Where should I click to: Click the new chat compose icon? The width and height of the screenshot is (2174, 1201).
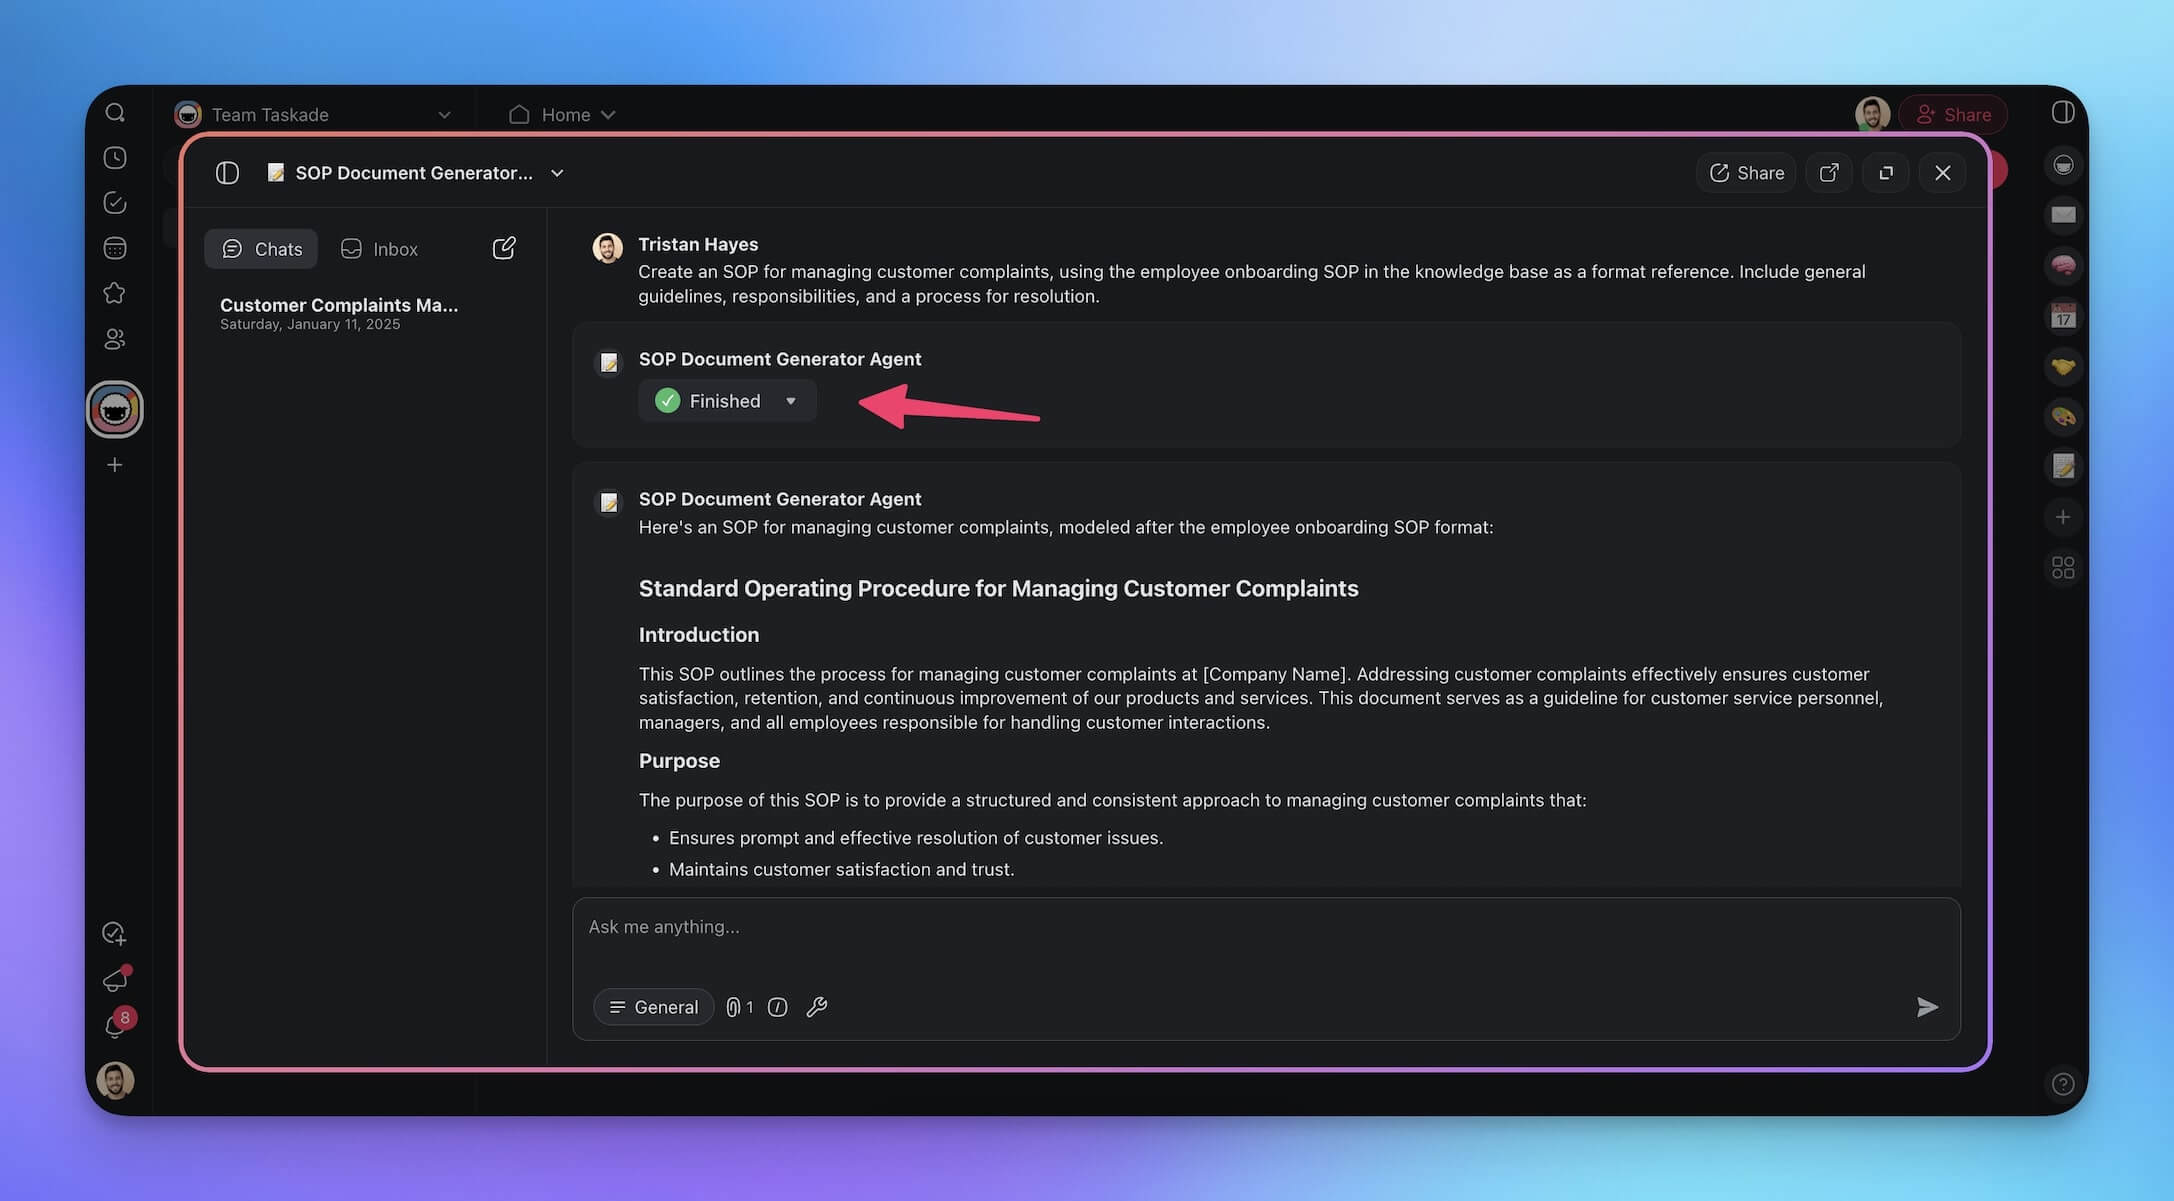[504, 248]
